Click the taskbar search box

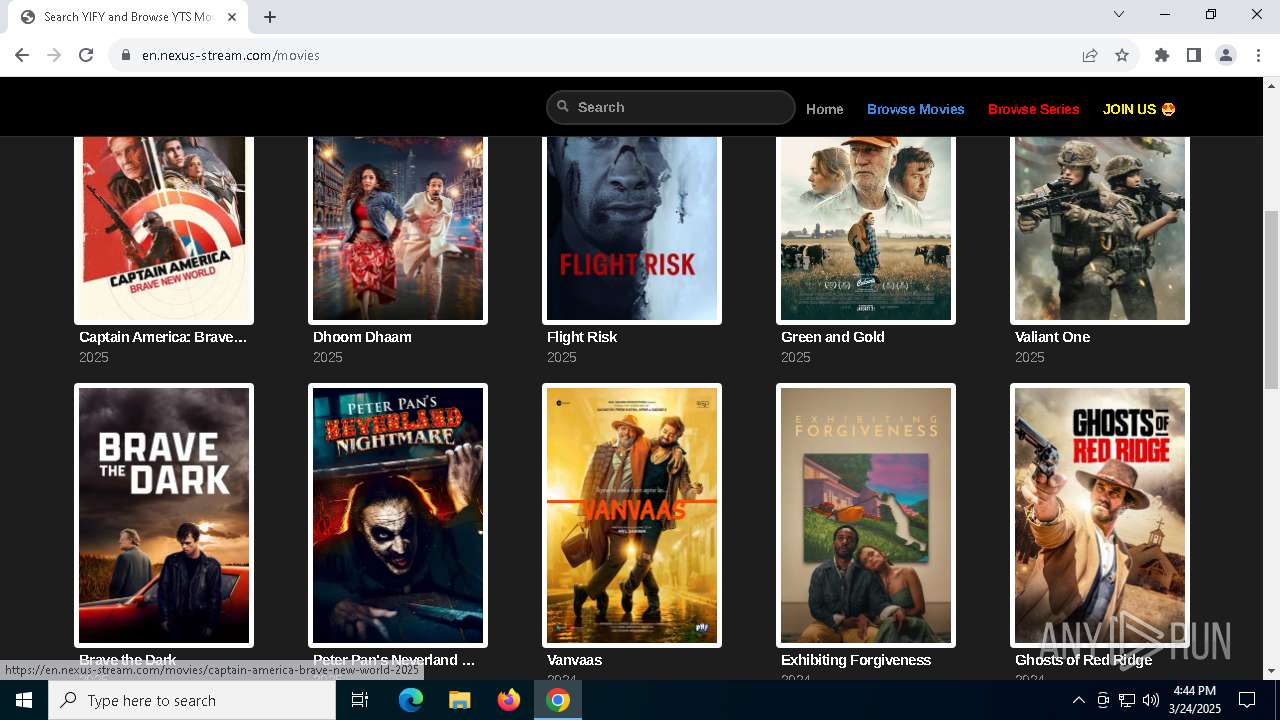192,700
